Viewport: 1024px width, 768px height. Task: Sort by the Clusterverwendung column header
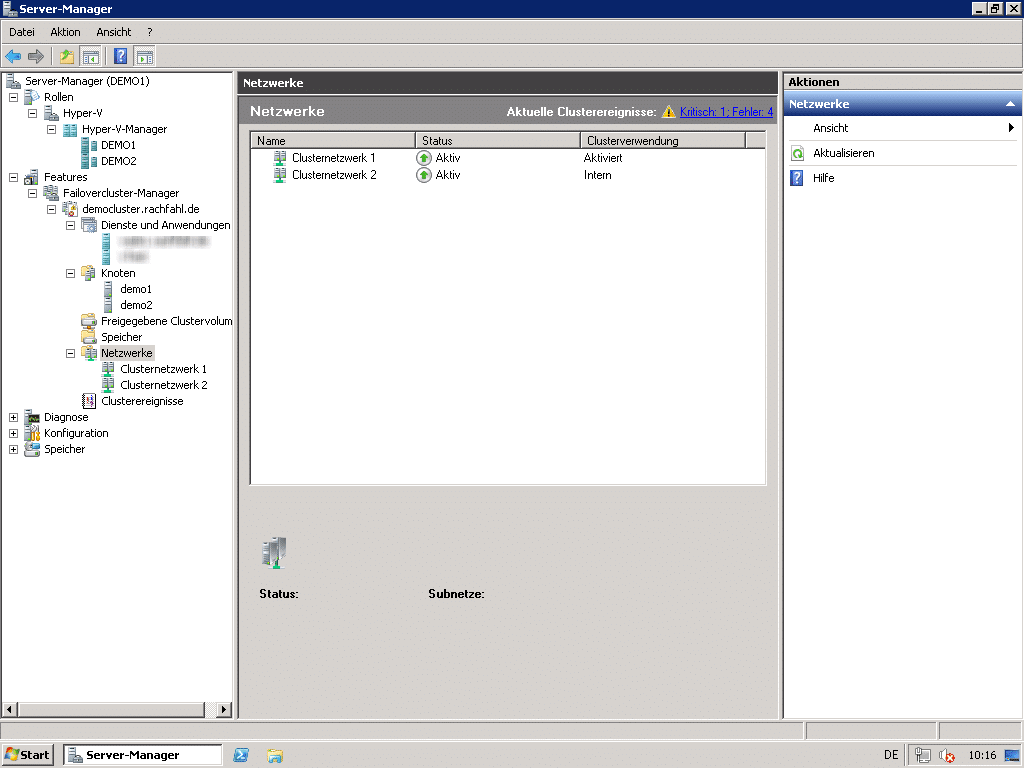(663, 140)
